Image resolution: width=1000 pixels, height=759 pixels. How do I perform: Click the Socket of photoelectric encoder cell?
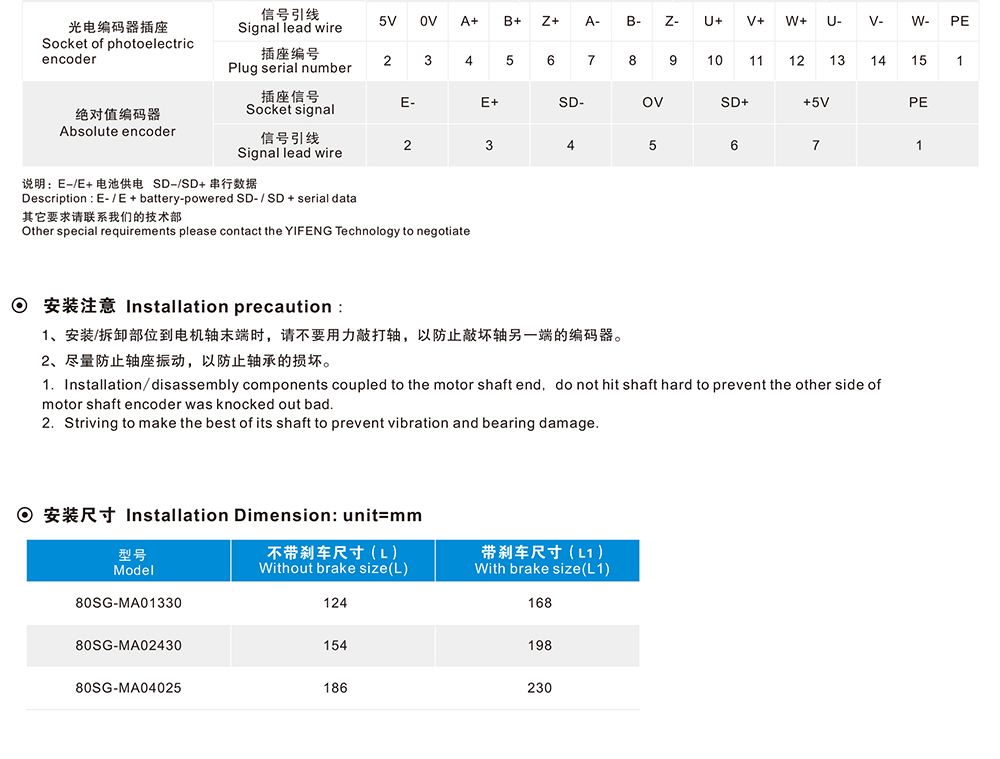pyautogui.click(x=117, y=41)
